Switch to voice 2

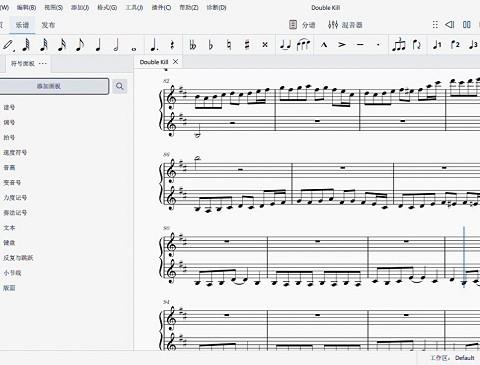click(455, 45)
